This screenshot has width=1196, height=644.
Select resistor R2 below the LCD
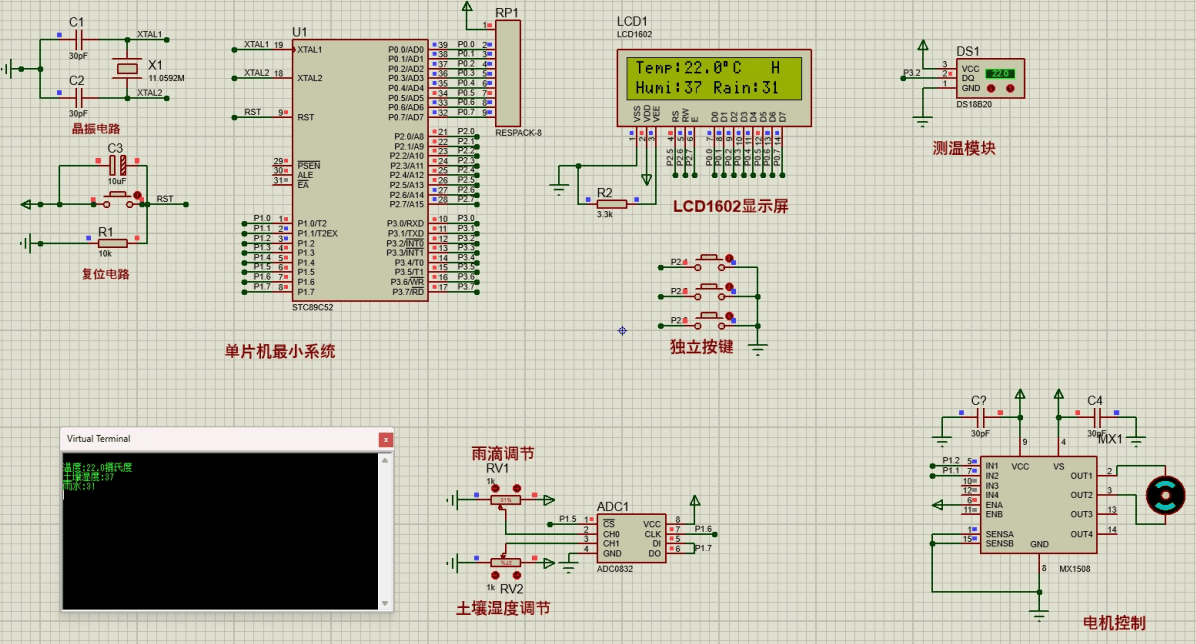(611, 204)
